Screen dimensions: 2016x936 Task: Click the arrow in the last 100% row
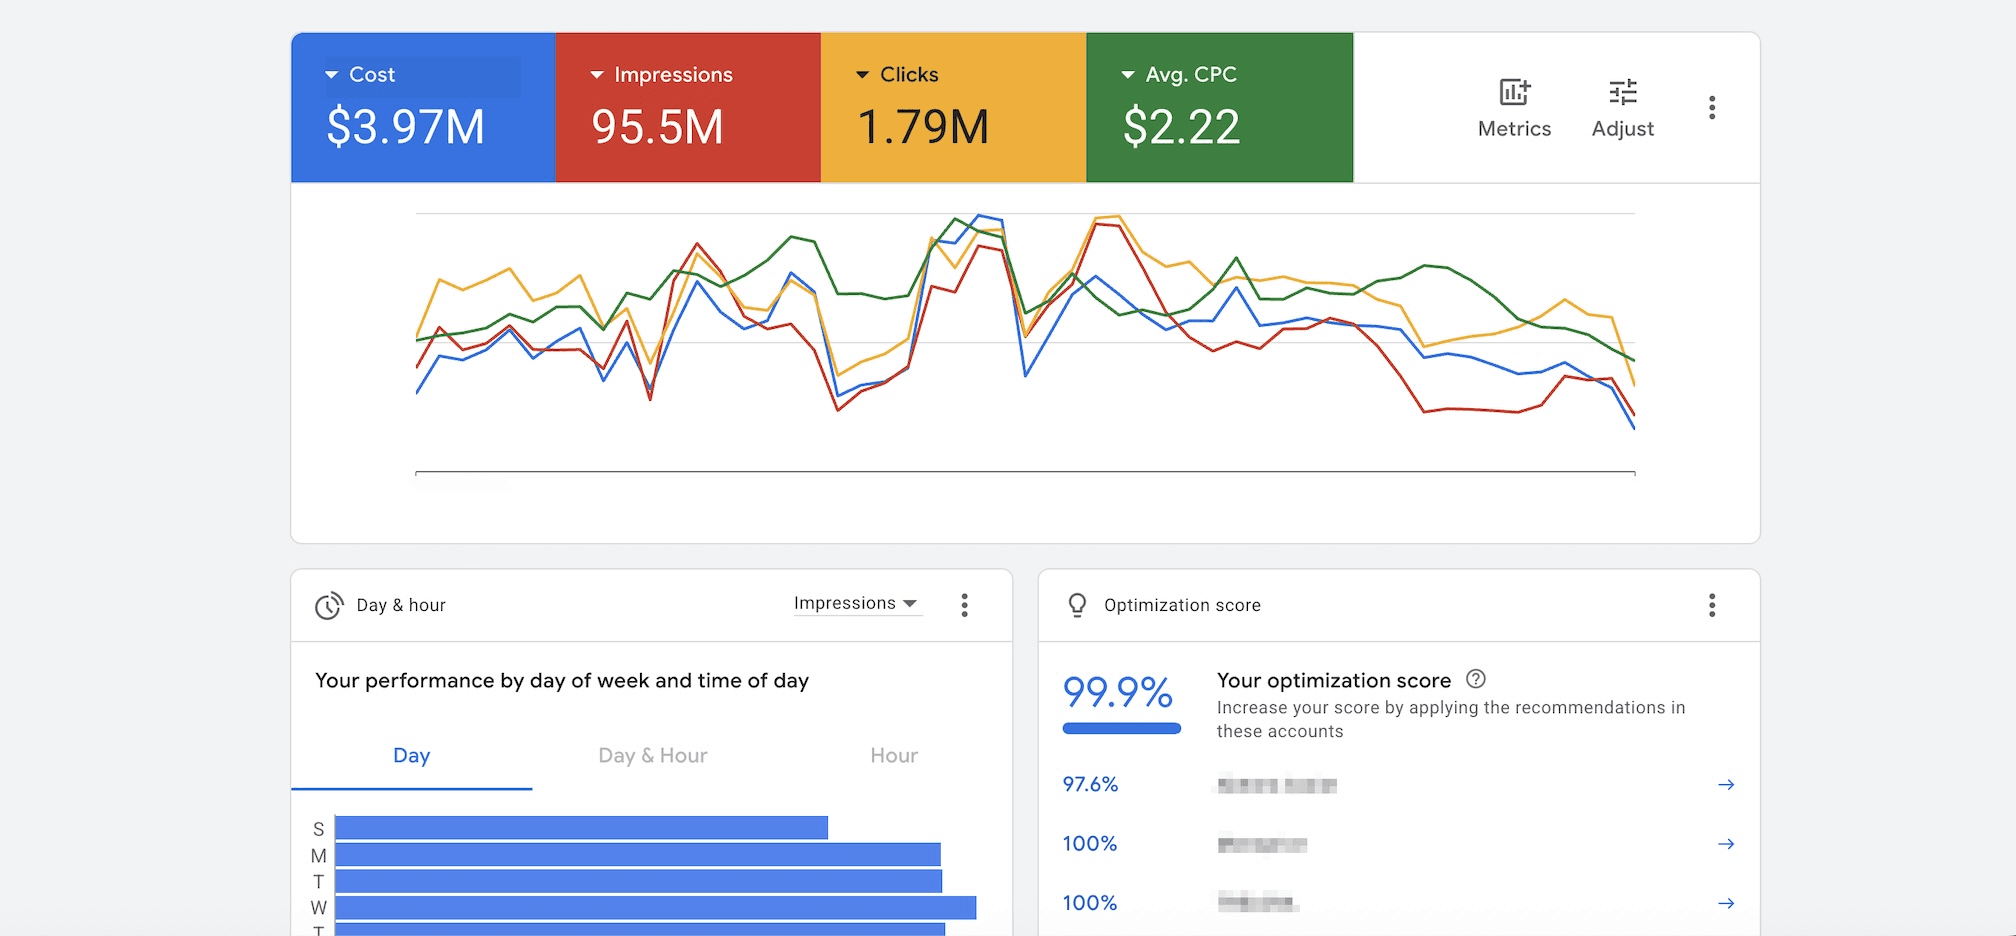tap(1726, 903)
